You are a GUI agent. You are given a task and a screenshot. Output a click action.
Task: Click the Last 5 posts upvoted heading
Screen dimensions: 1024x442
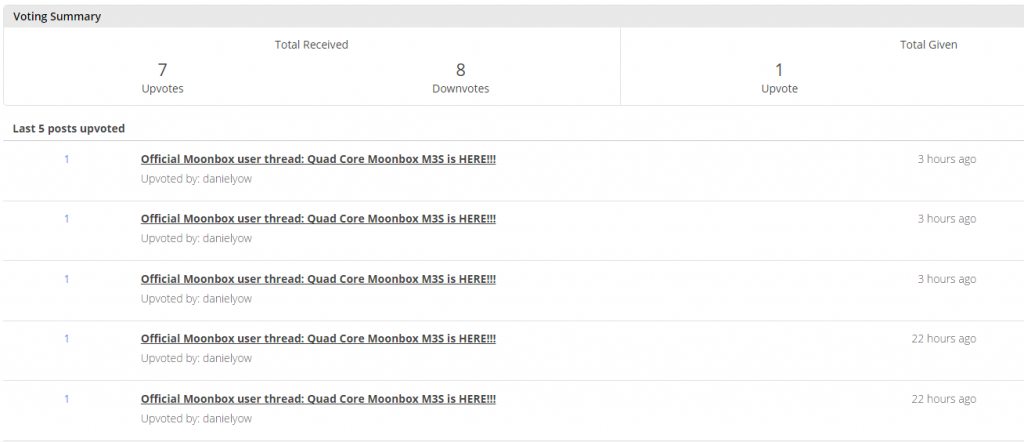click(68, 129)
